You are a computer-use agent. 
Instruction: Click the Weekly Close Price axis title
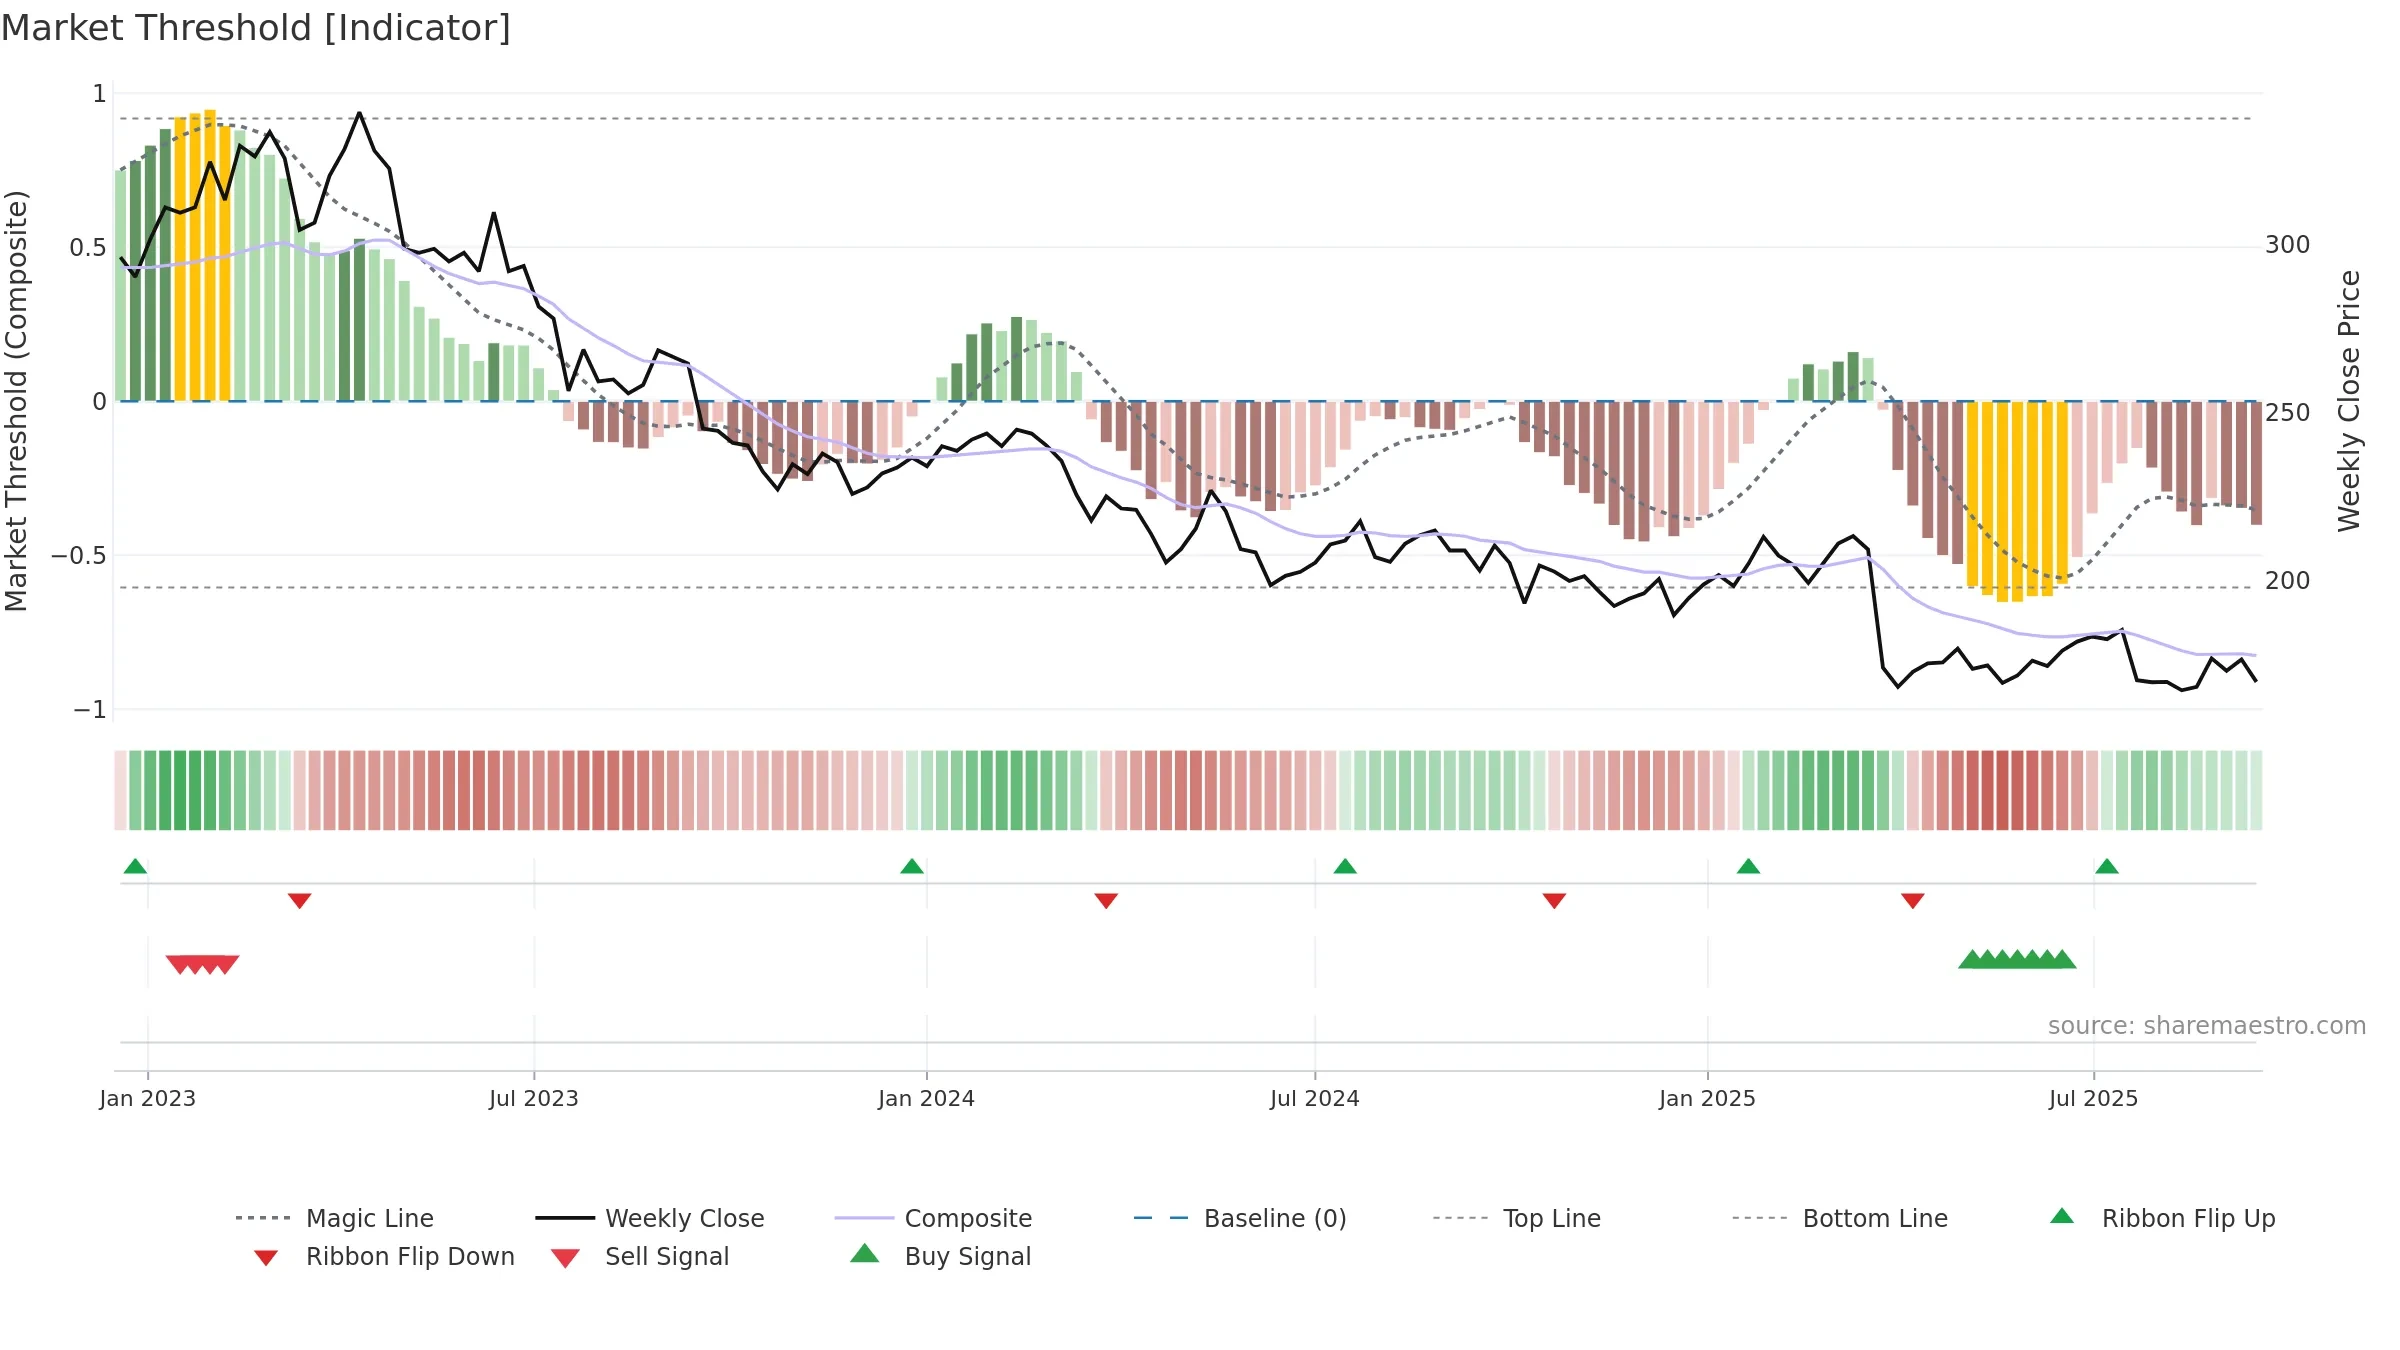tap(2349, 400)
